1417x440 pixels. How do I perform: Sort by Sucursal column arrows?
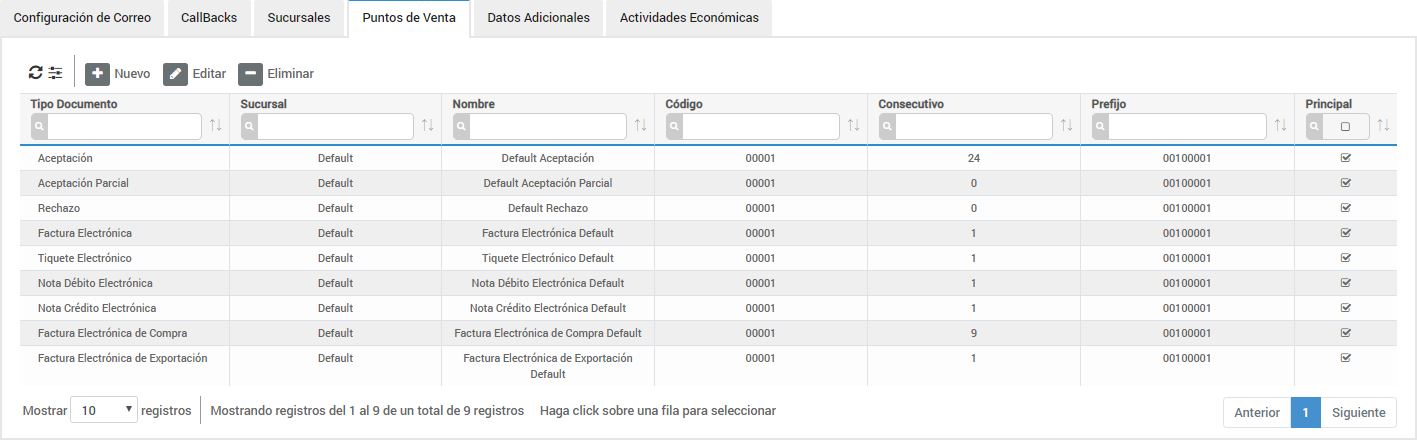pyautogui.click(x=428, y=125)
